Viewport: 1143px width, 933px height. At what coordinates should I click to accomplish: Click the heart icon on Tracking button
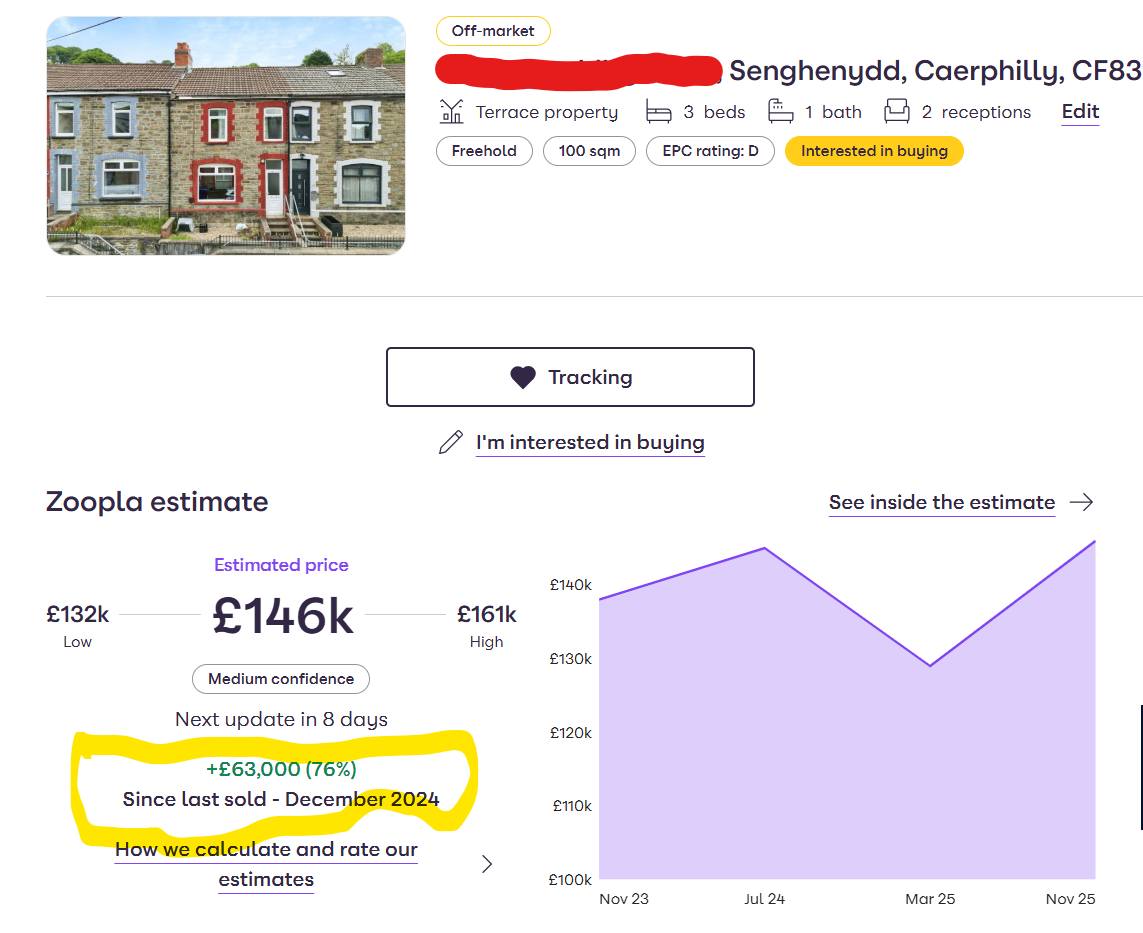pyautogui.click(x=523, y=377)
